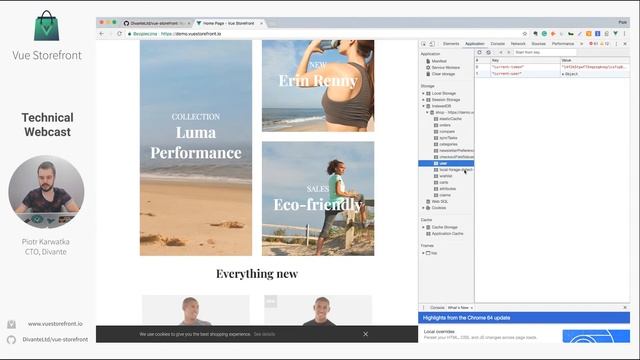The image size is (640, 360).
Task: Open the Elements tab
Action: tap(451, 44)
